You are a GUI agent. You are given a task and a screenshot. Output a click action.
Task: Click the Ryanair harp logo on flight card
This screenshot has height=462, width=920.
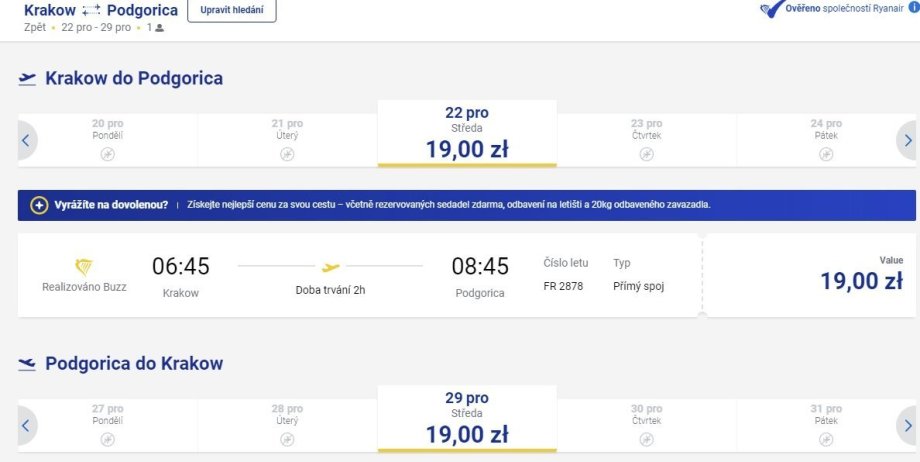point(84,266)
